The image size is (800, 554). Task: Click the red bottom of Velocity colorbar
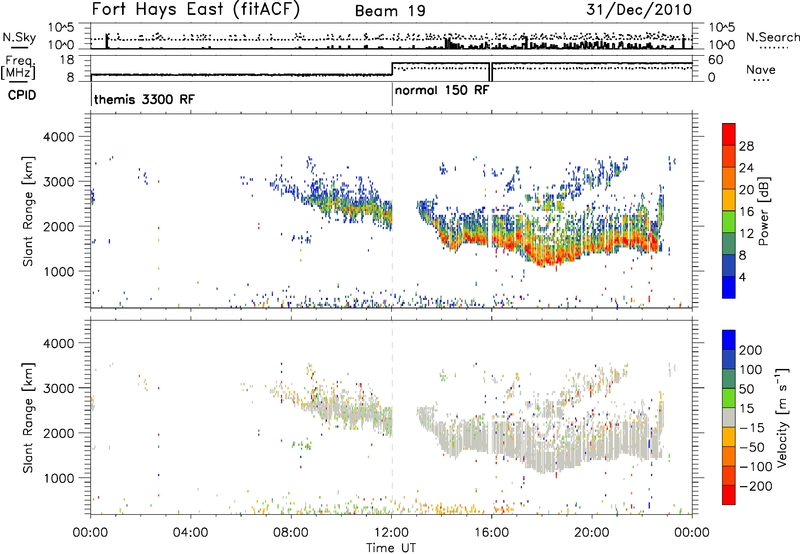point(729,495)
